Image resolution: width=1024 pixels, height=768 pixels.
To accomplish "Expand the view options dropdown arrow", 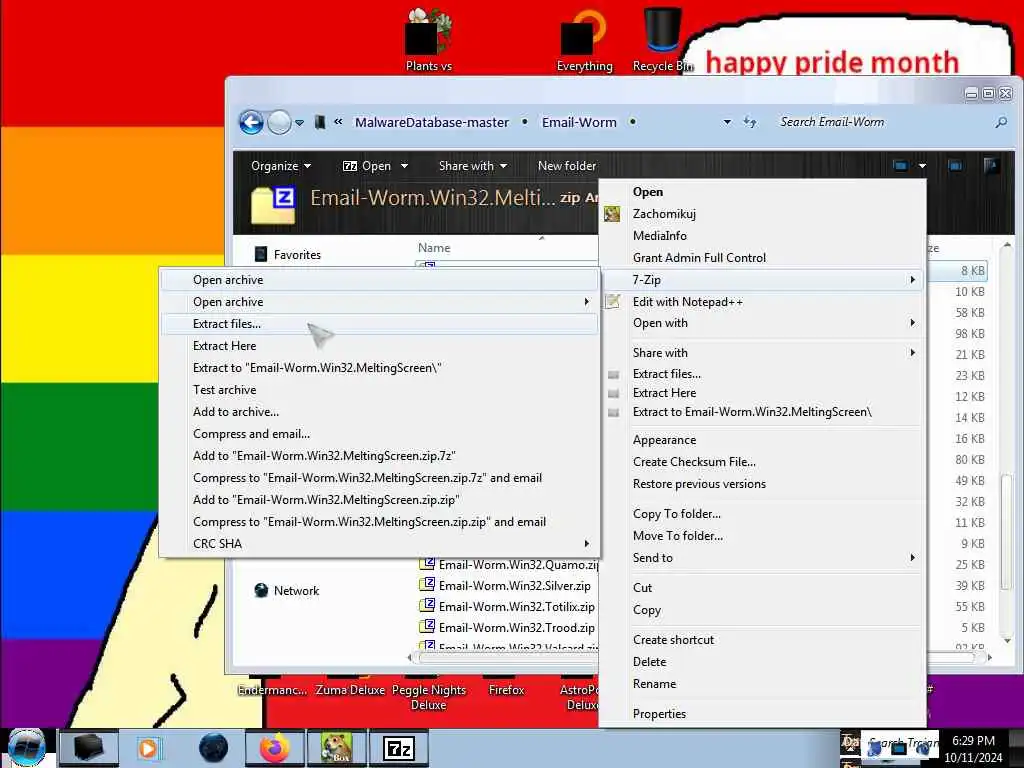I will pos(922,166).
